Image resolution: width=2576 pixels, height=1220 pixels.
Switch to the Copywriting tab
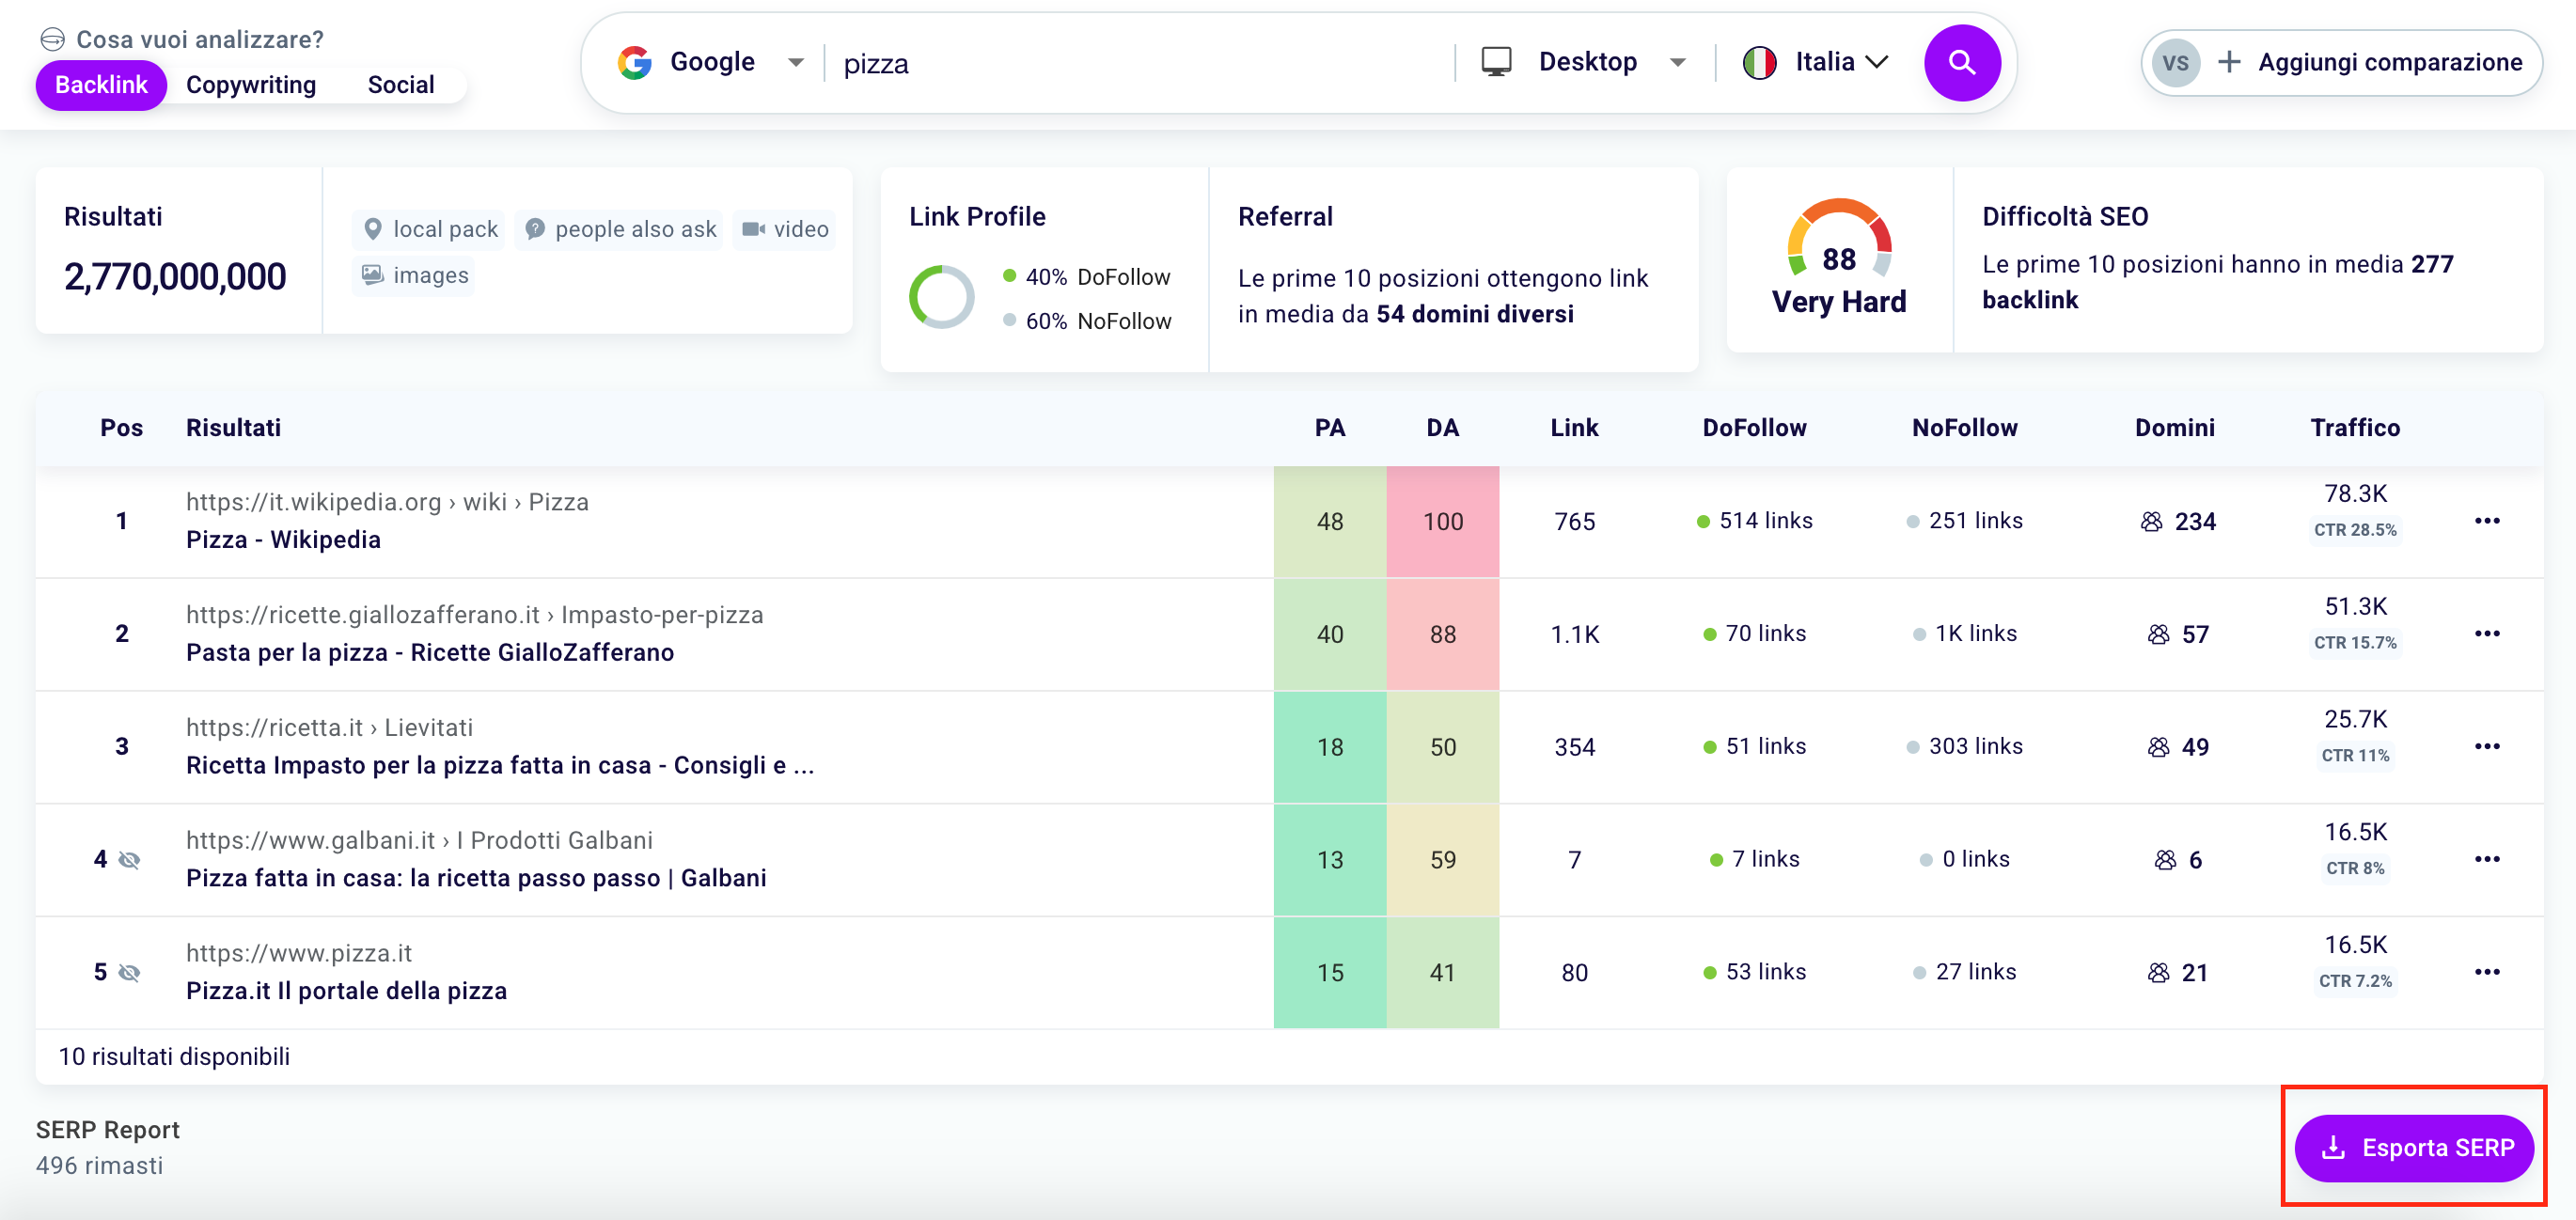point(251,85)
